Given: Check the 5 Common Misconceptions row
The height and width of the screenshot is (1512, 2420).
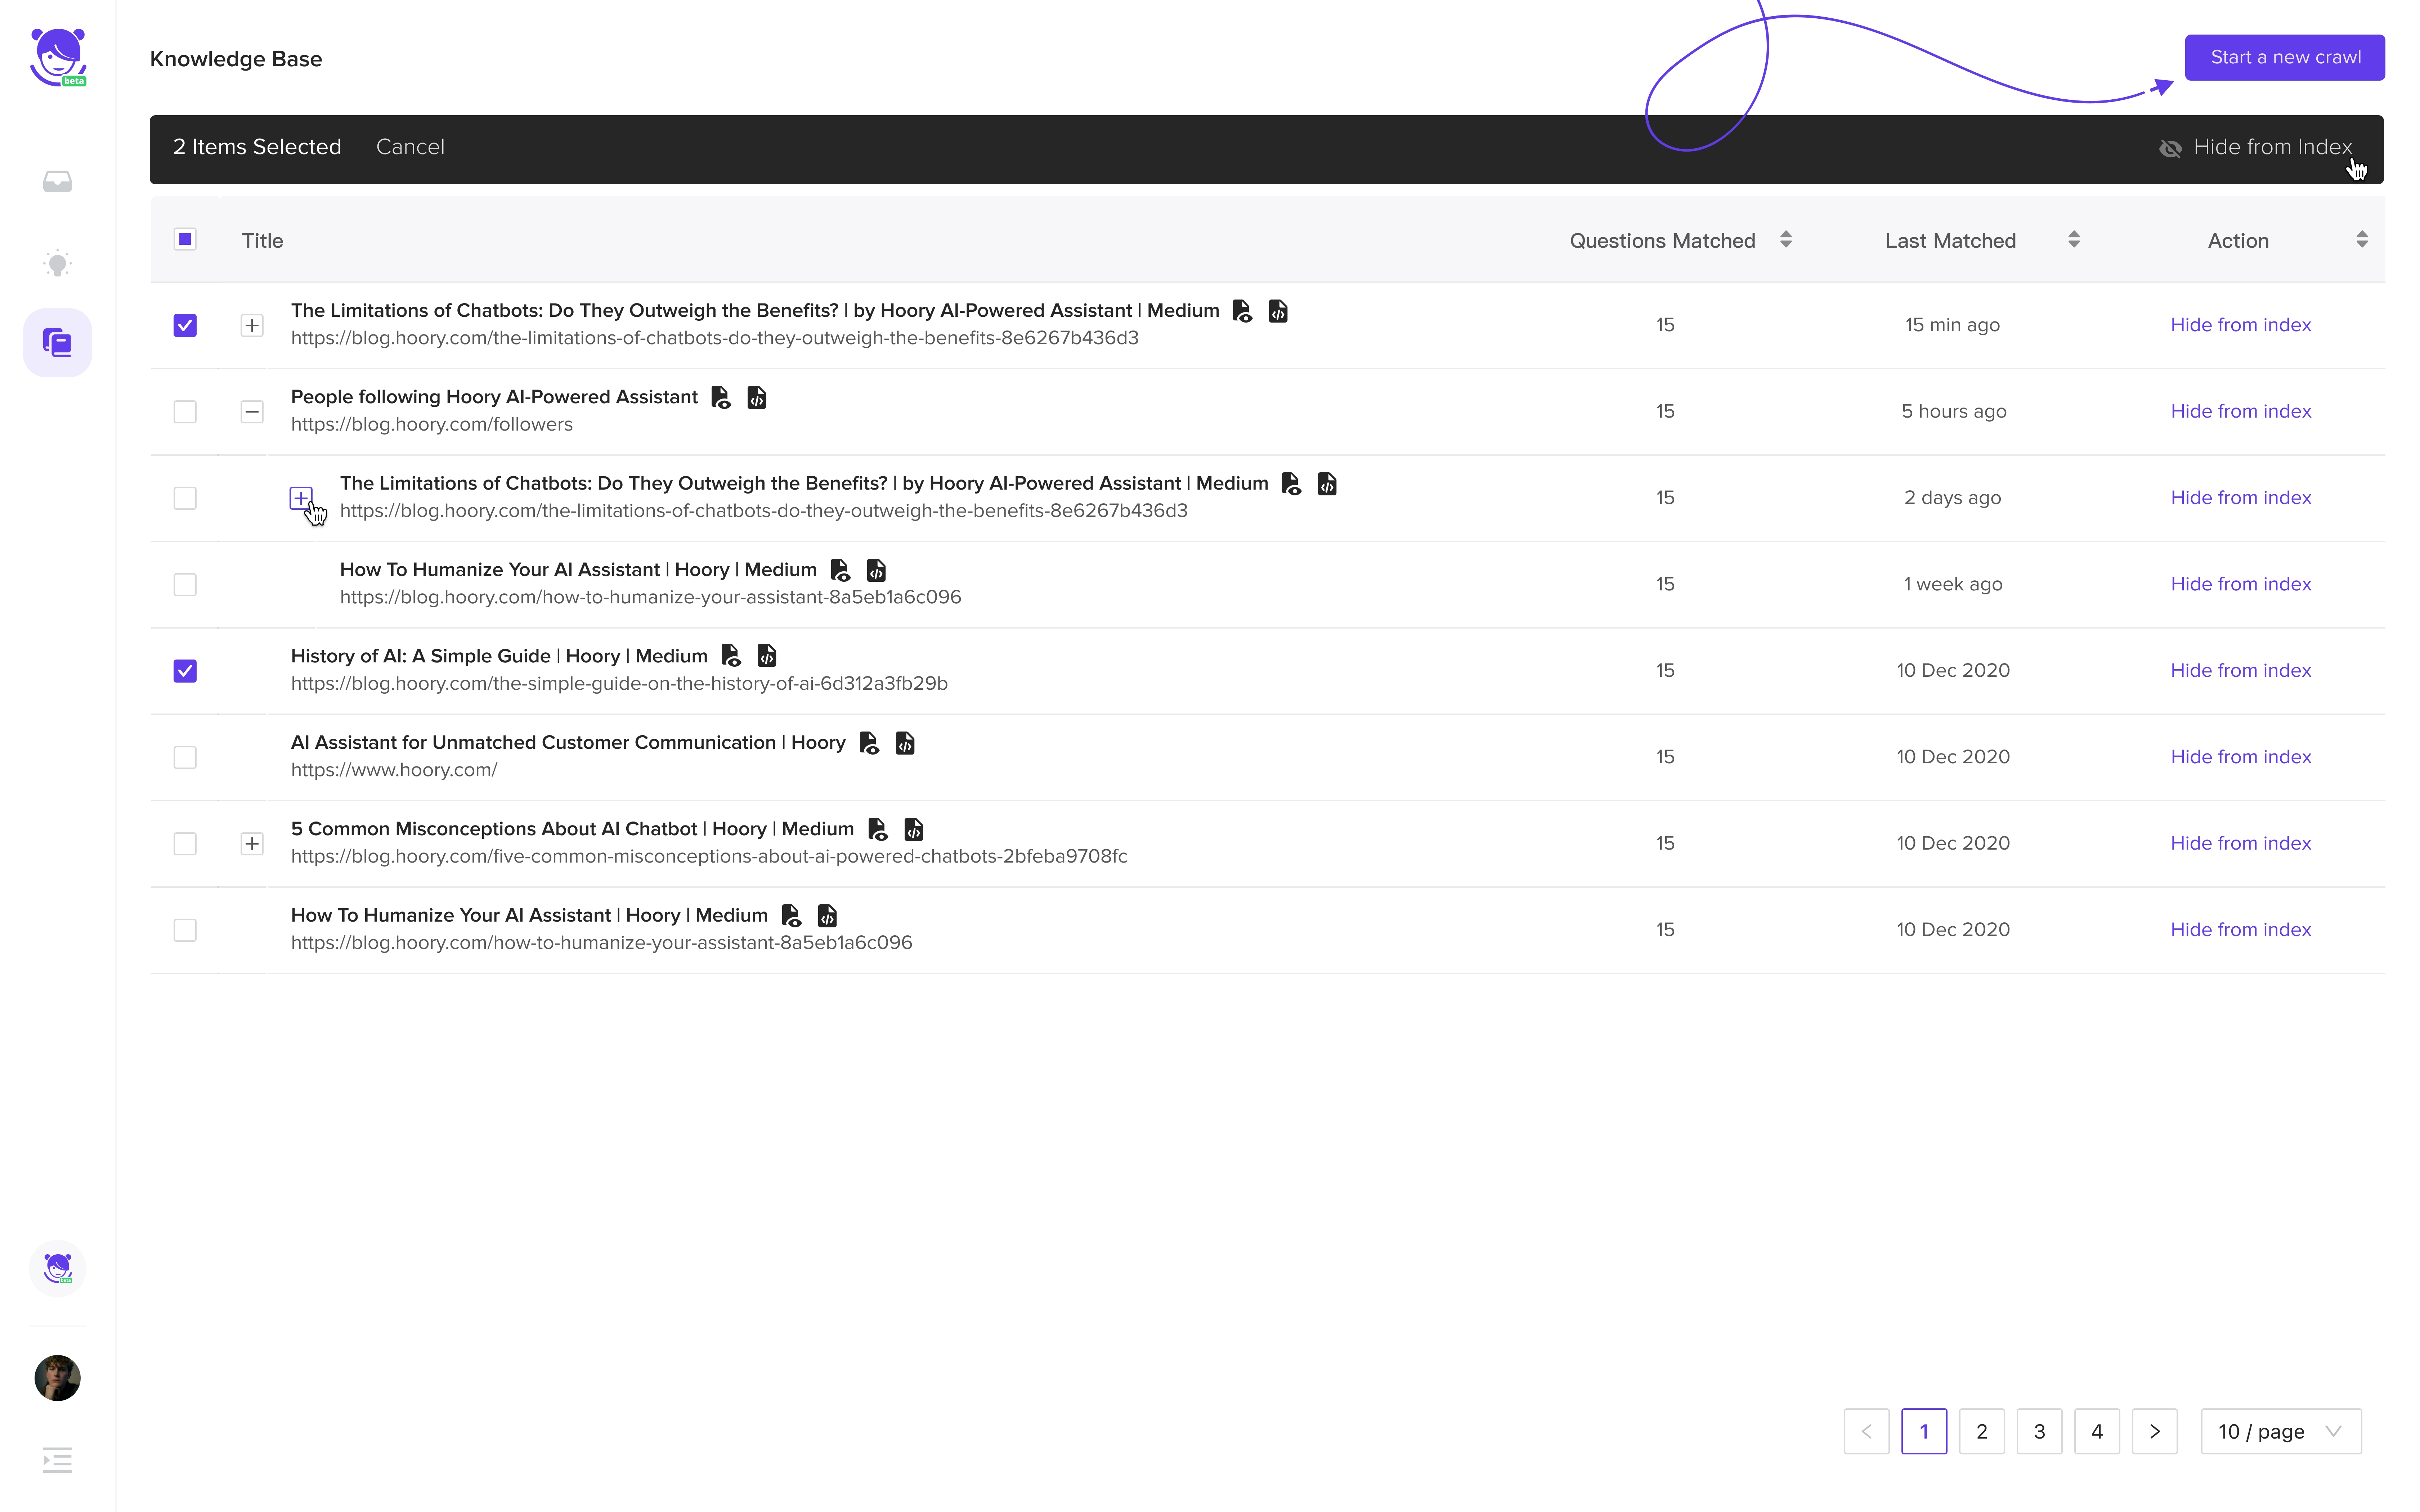Looking at the screenshot, I should pyautogui.click(x=185, y=844).
